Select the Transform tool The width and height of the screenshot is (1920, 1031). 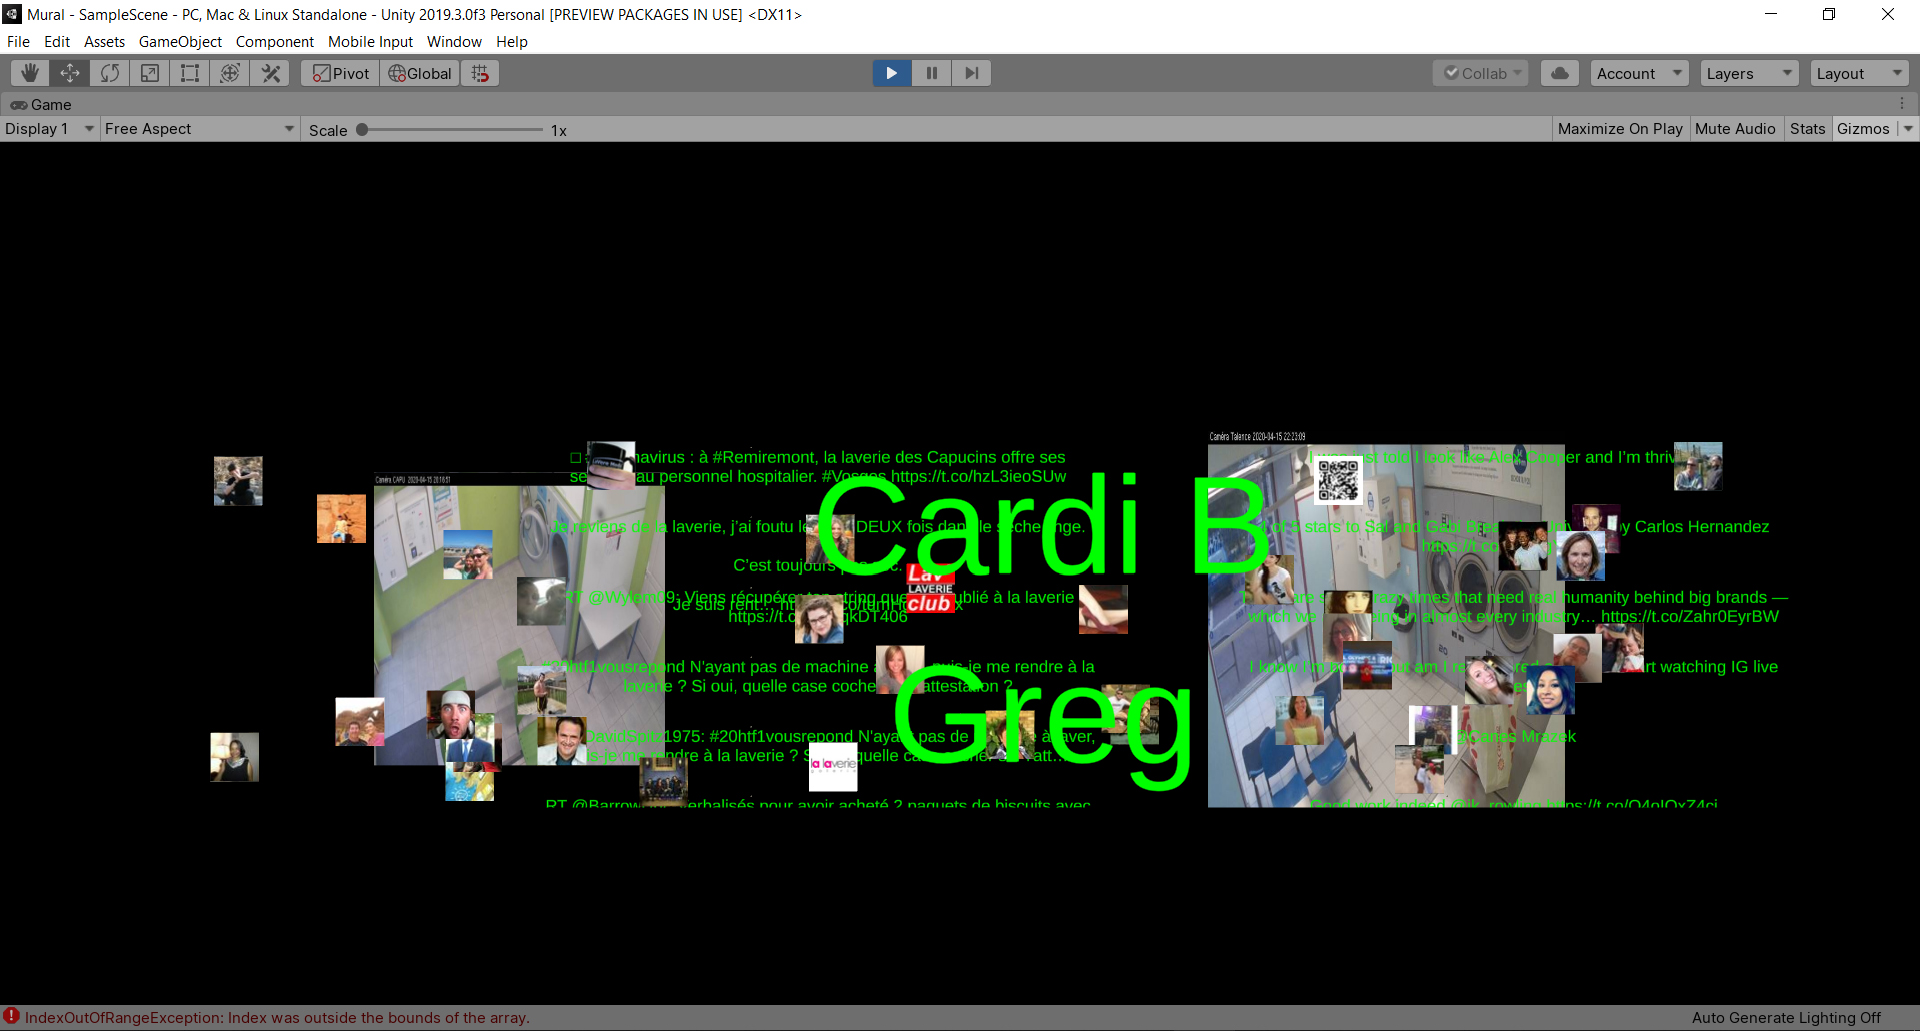[230, 73]
